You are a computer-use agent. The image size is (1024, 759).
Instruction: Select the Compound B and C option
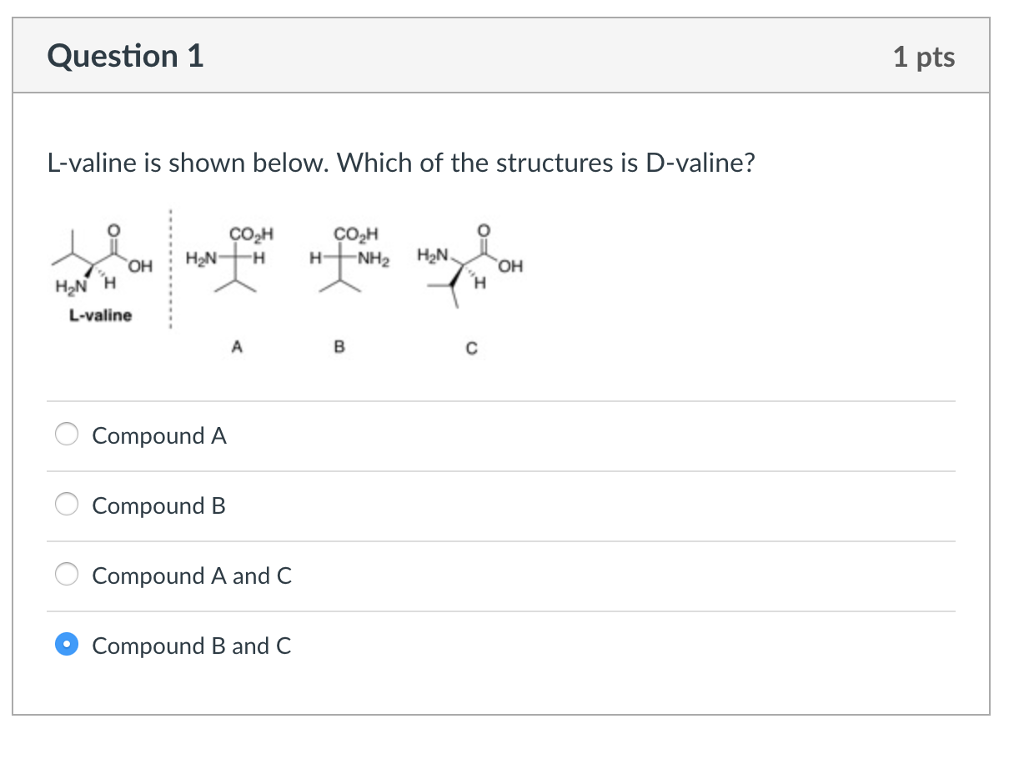pyautogui.click(x=66, y=645)
